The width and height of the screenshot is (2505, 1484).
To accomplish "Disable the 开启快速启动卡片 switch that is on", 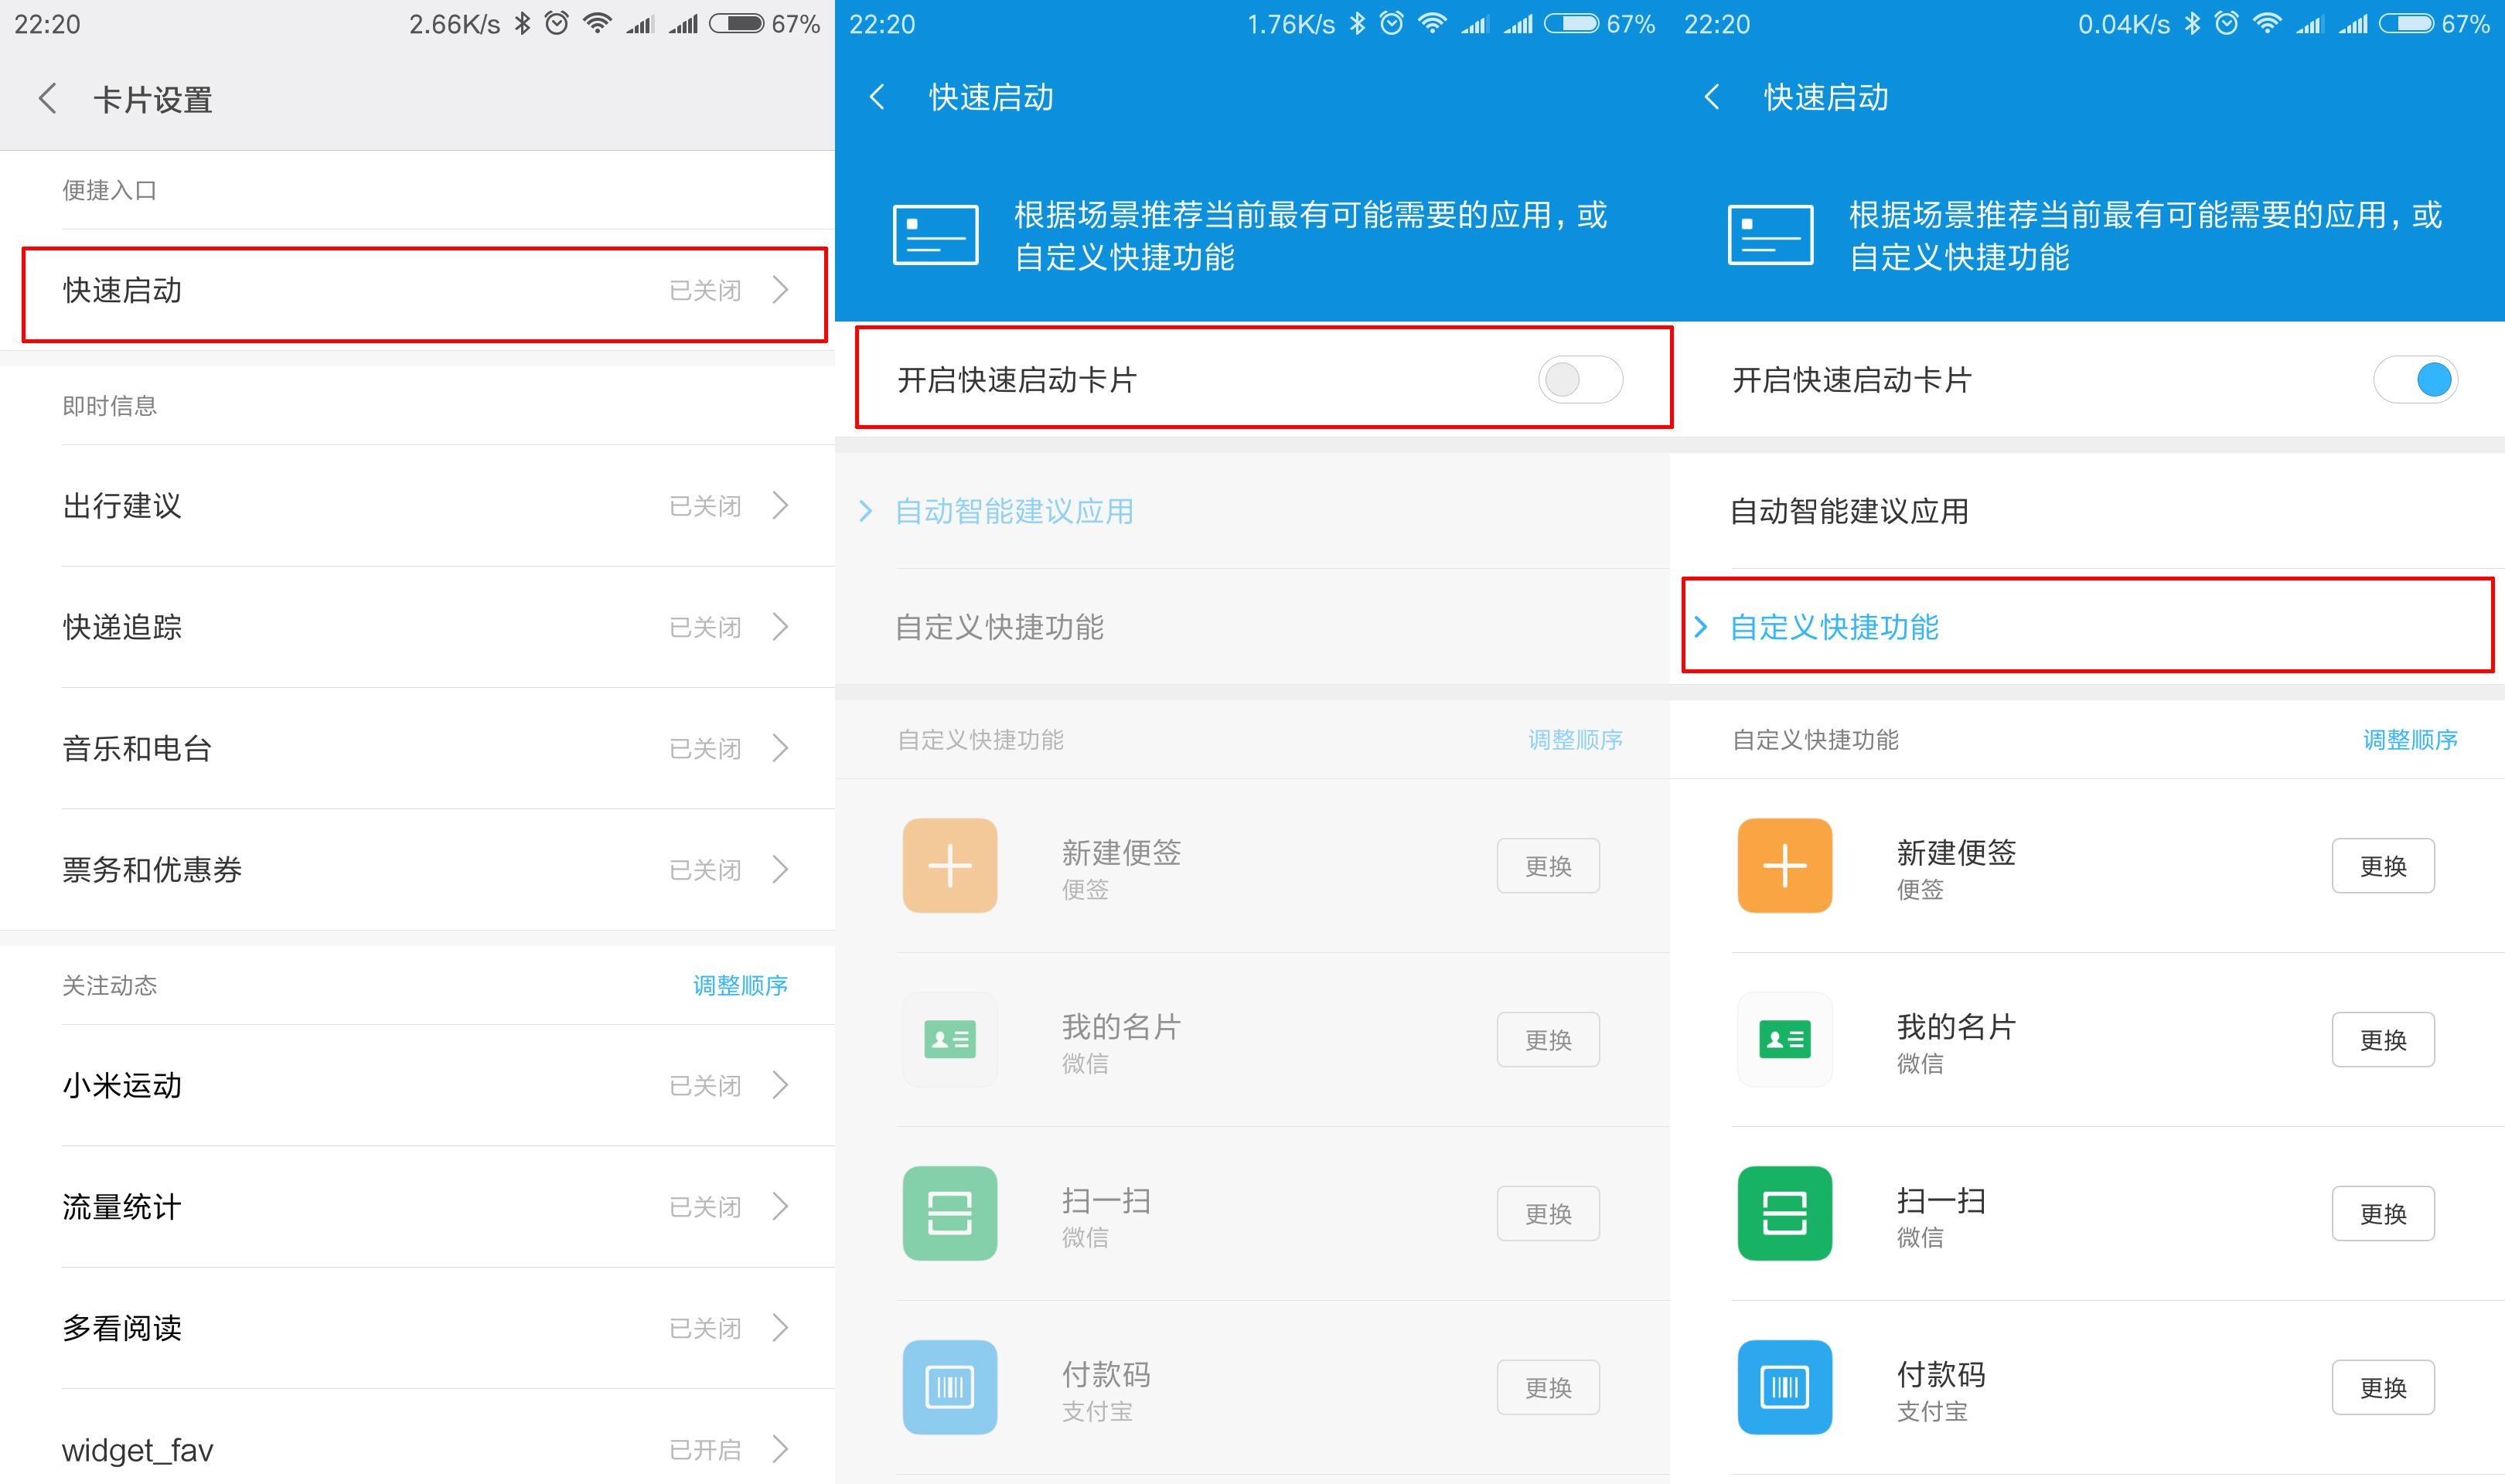I will click(x=2415, y=380).
